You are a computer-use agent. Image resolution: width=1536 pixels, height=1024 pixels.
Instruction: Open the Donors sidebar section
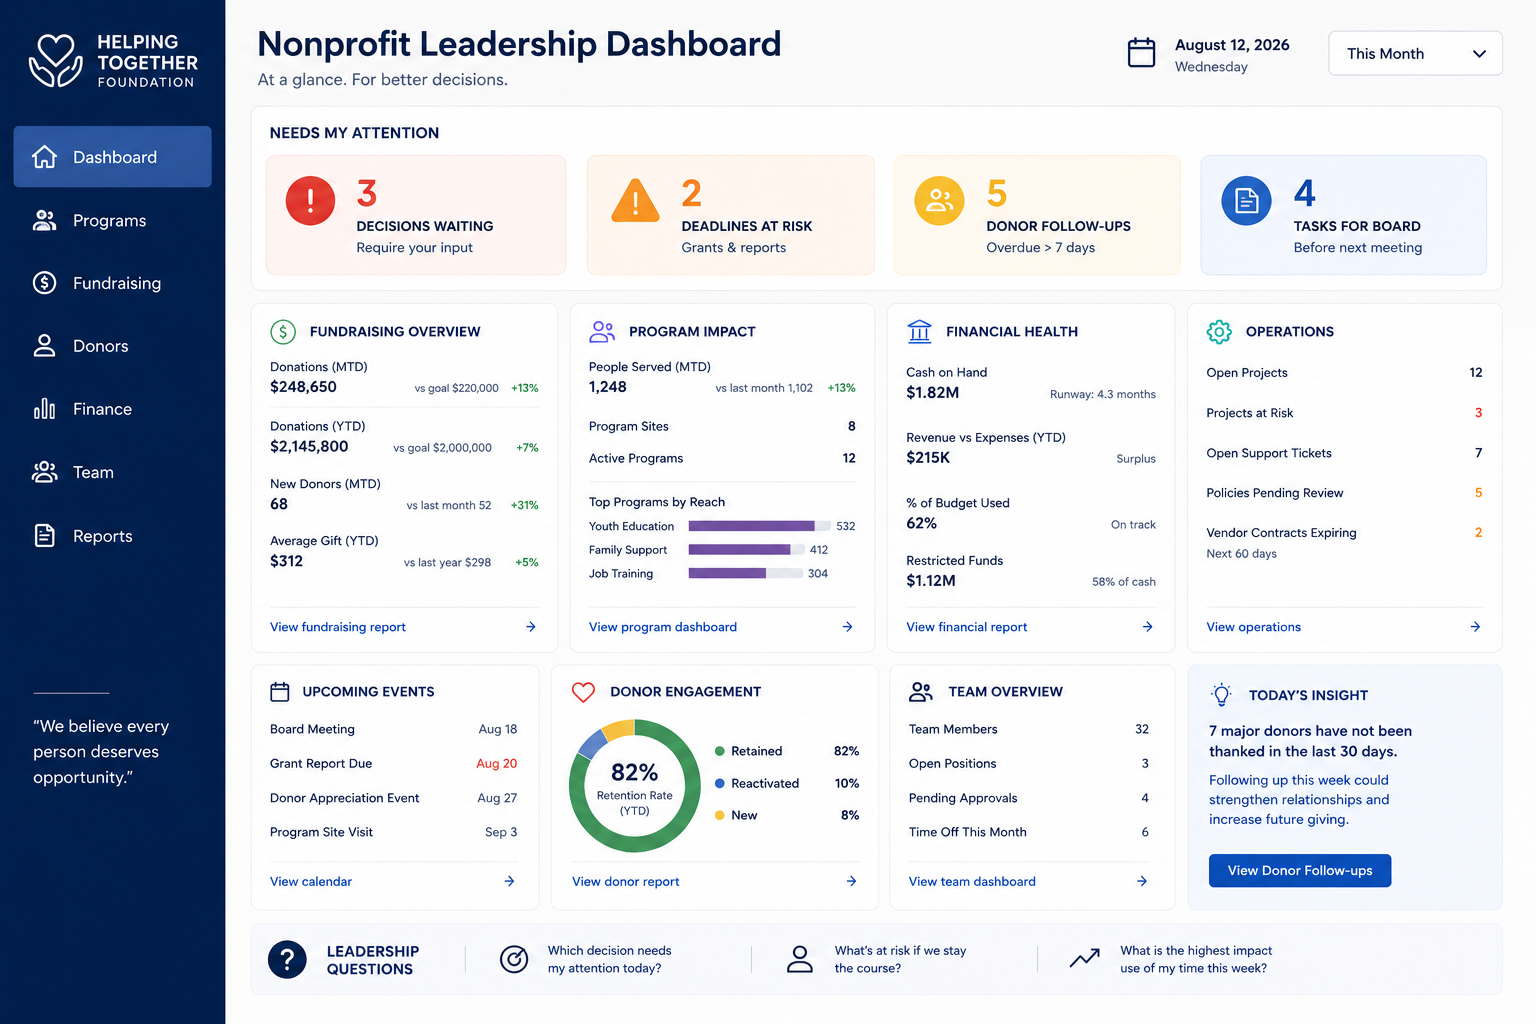pos(112,346)
